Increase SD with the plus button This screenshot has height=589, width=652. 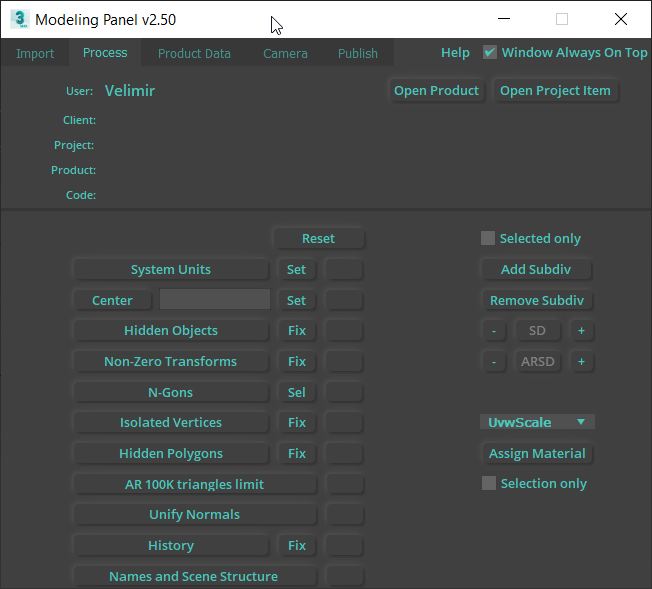coord(581,331)
